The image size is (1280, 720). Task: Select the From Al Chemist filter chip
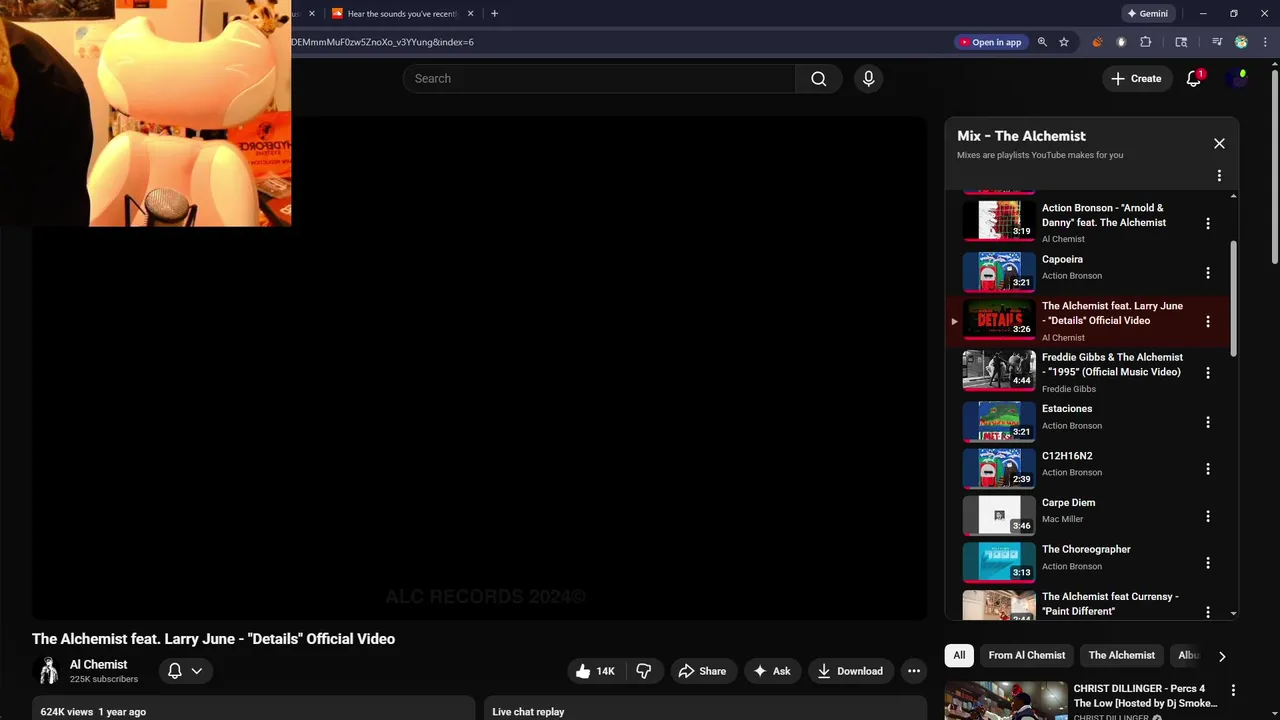(1027, 655)
